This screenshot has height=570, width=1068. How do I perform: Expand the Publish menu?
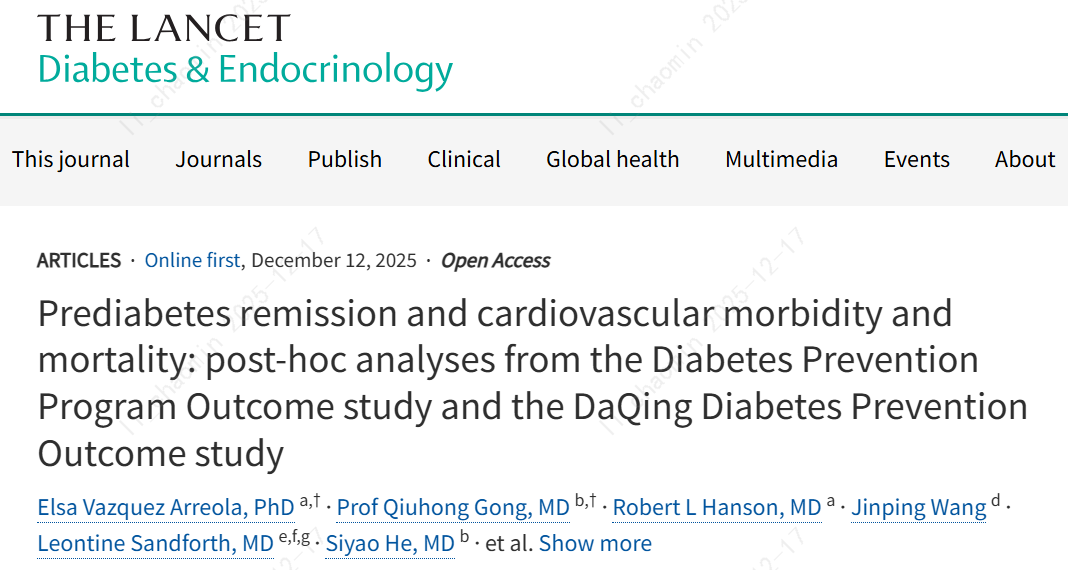coord(345,160)
